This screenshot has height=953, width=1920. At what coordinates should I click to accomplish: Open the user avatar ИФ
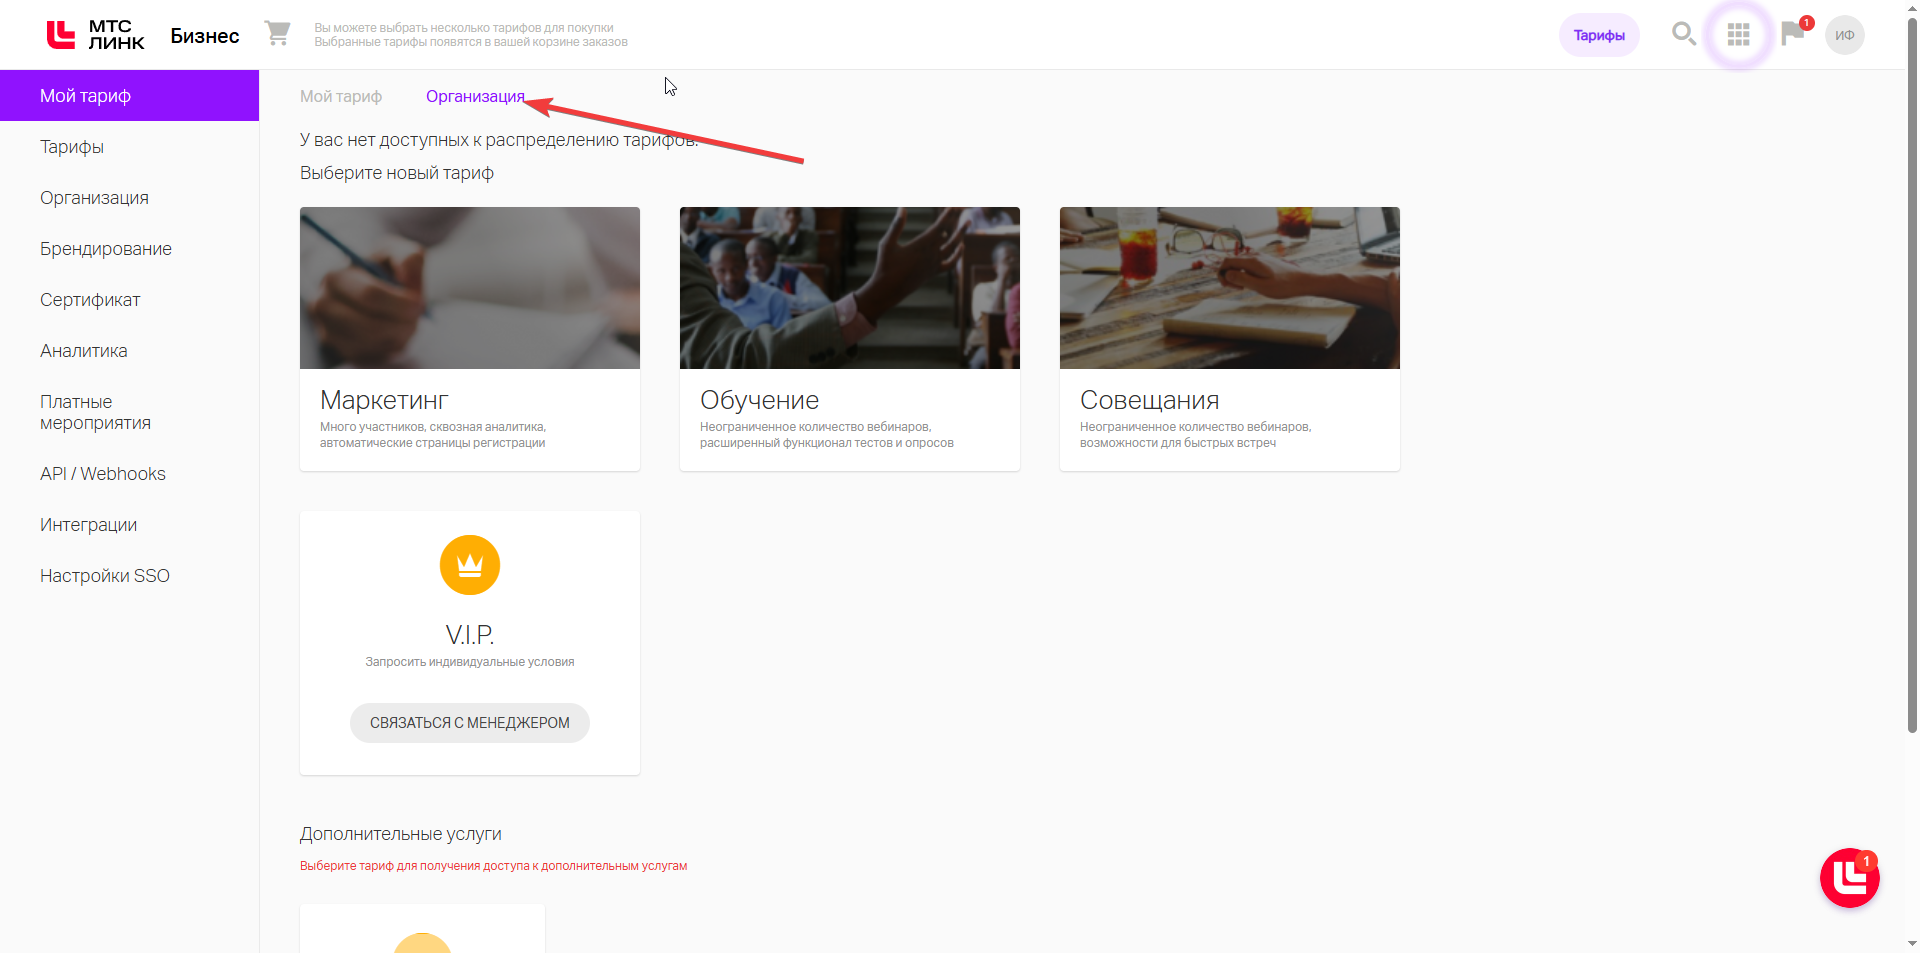point(1845,35)
